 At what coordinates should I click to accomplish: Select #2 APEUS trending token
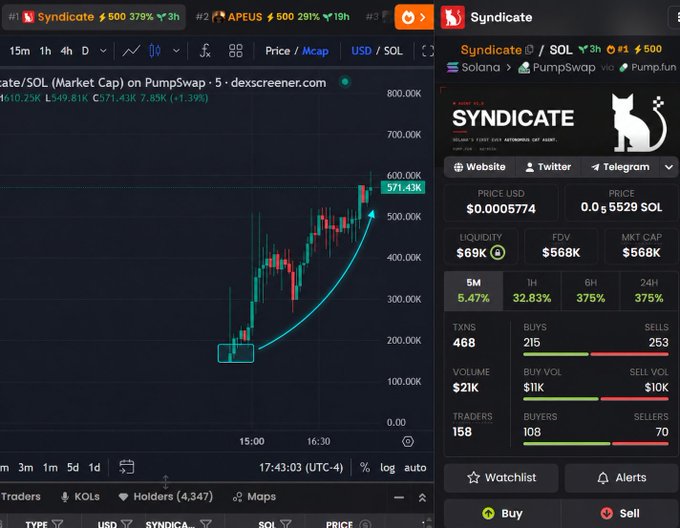pyautogui.click(x=272, y=17)
